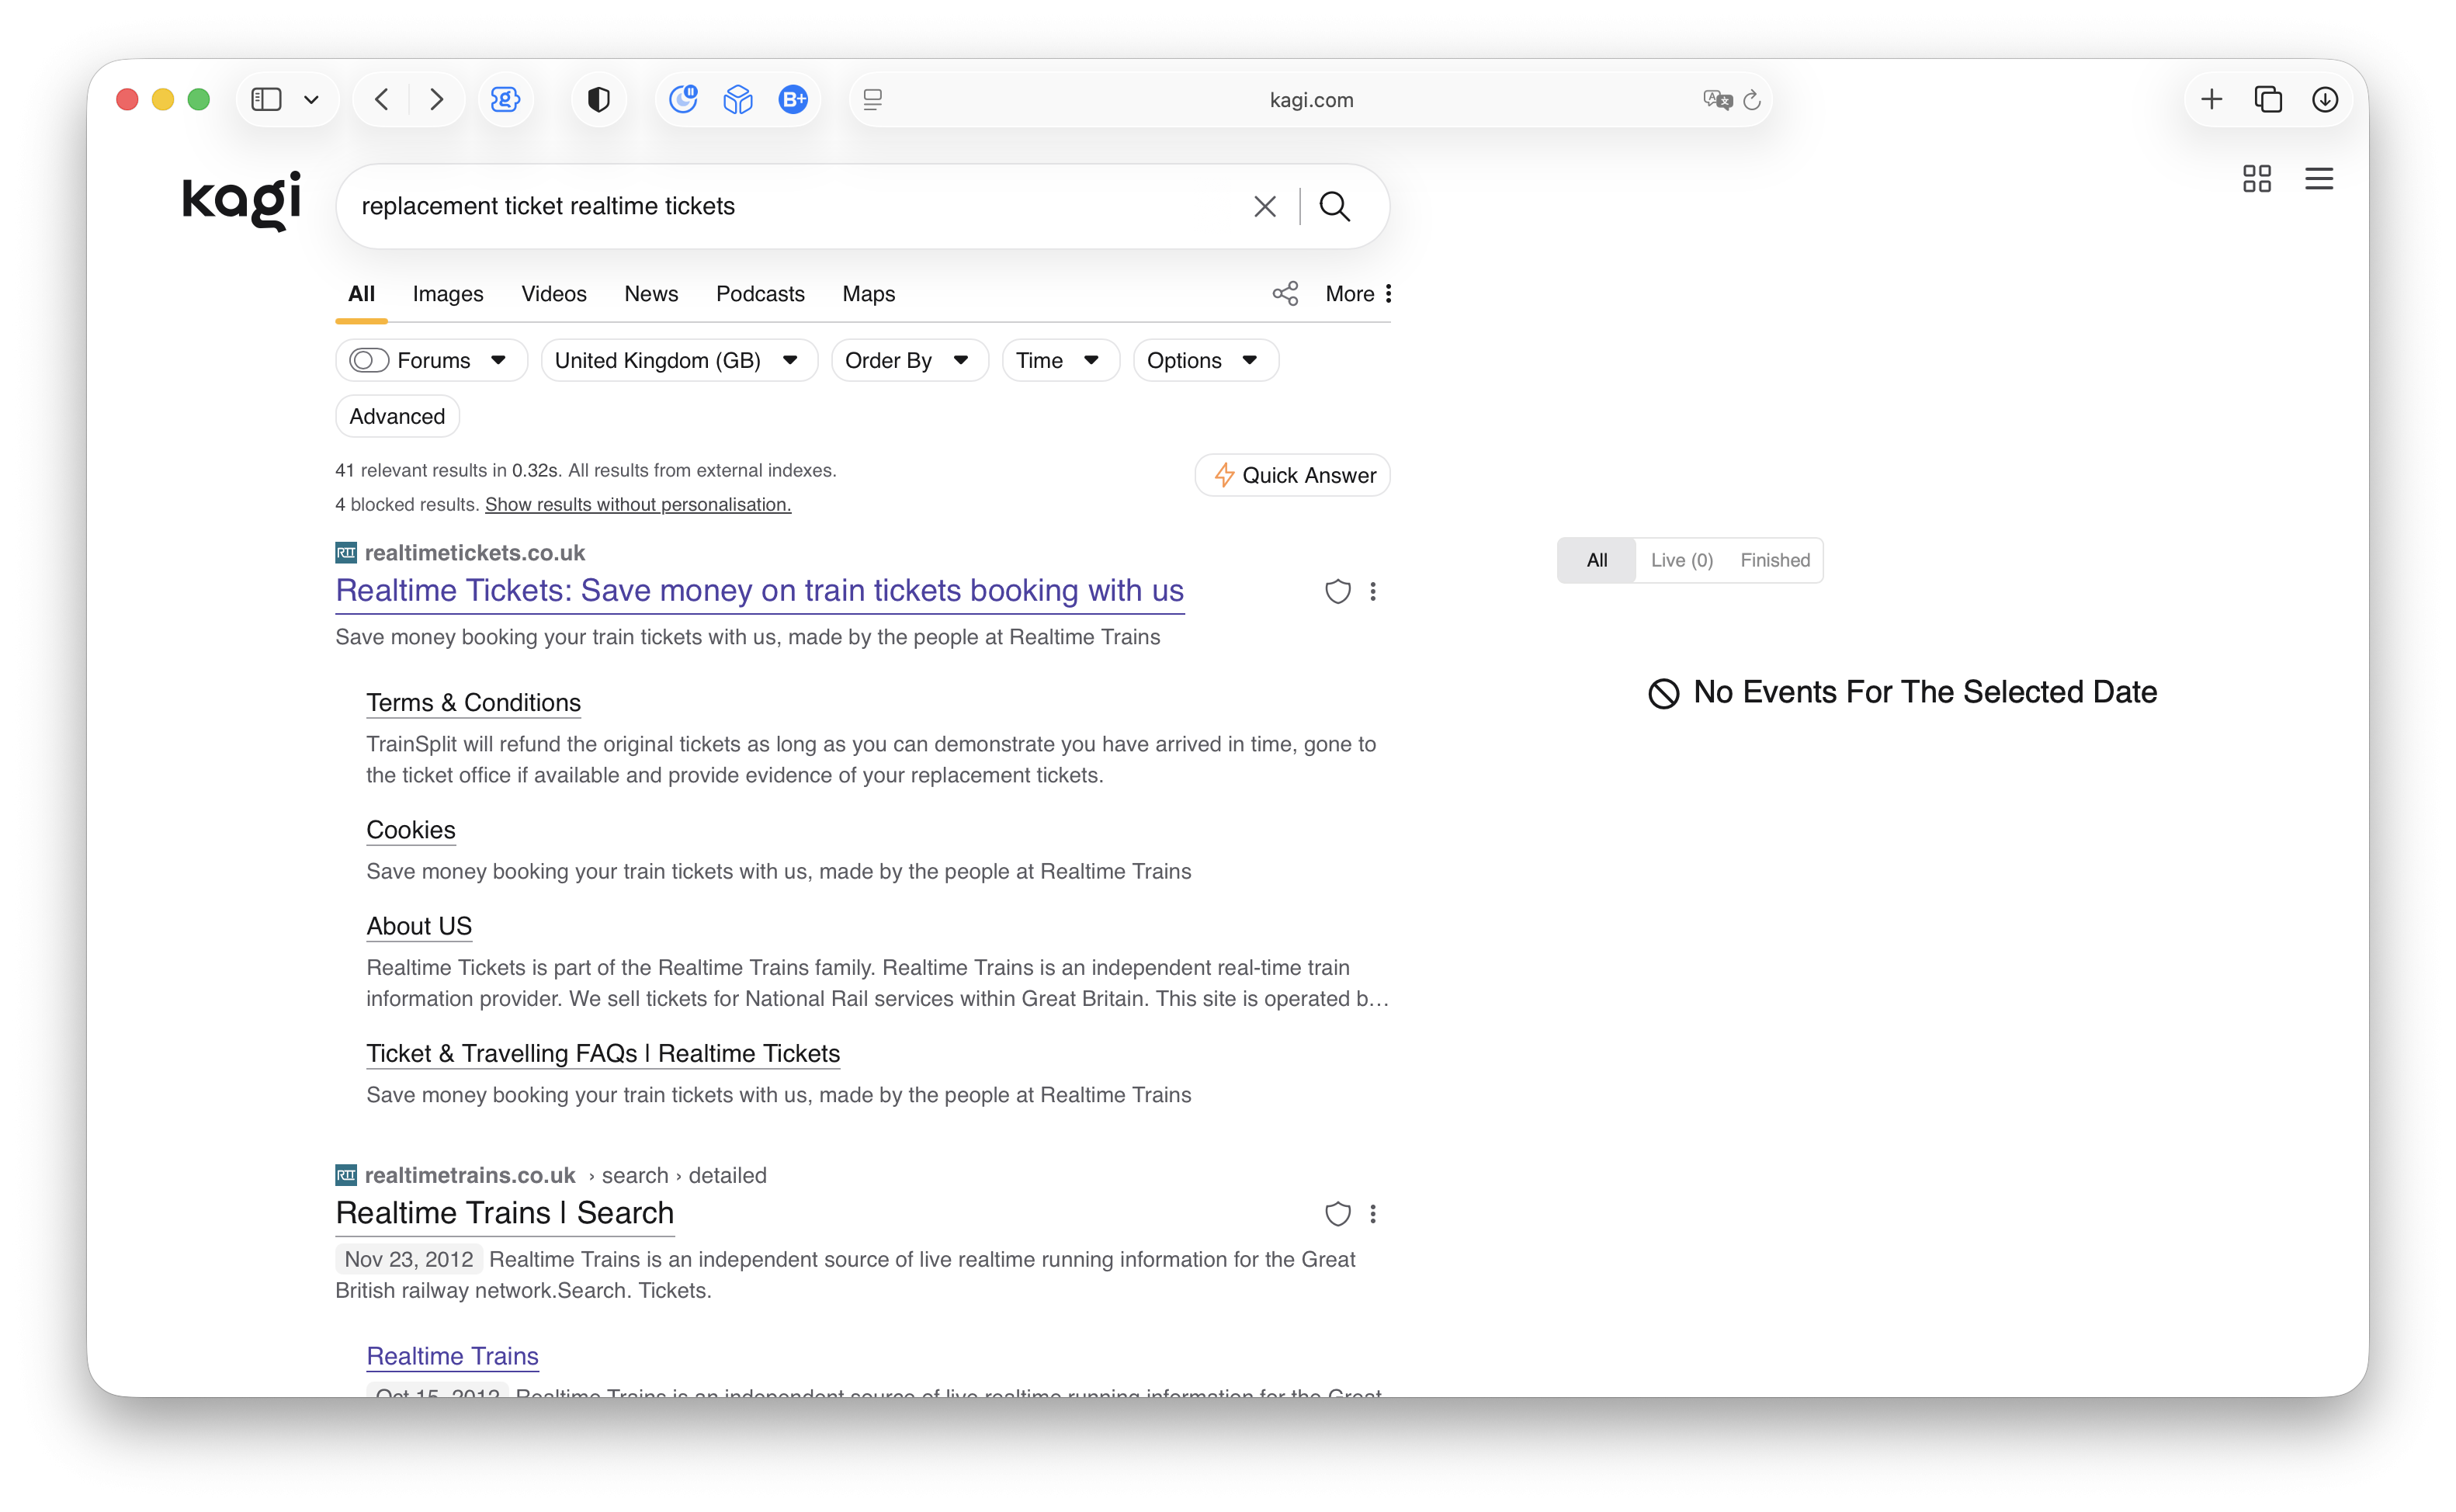
Task: Open three-dot menu for Realtime Tickets result
Action: 1373,591
